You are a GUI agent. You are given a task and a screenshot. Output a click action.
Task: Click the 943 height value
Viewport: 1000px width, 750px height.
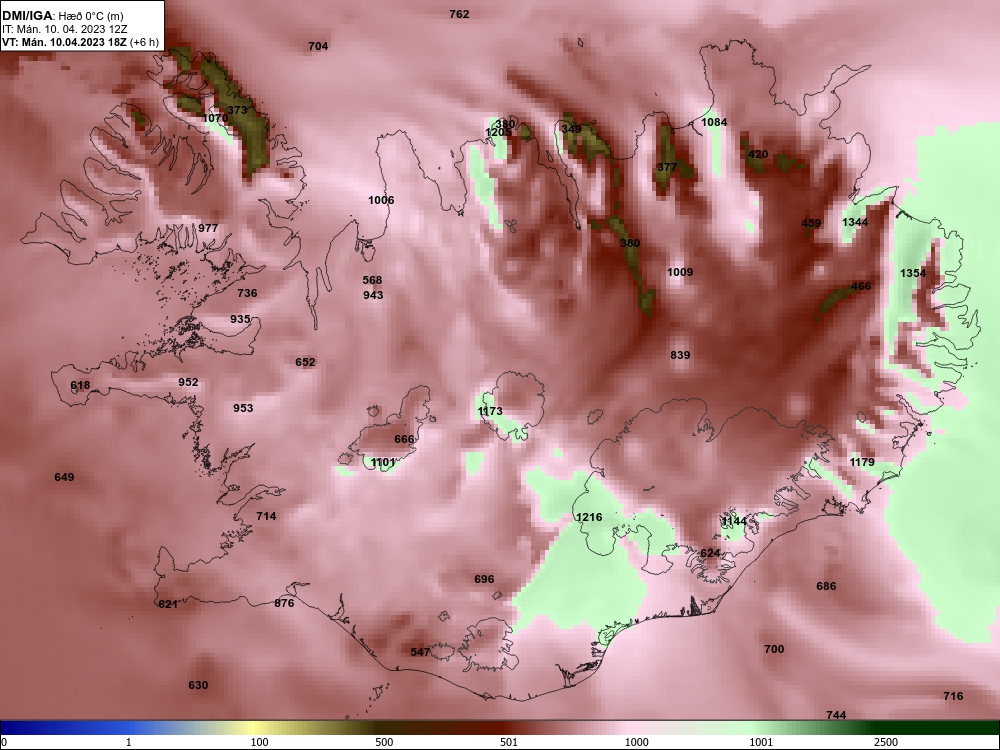pyautogui.click(x=373, y=295)
